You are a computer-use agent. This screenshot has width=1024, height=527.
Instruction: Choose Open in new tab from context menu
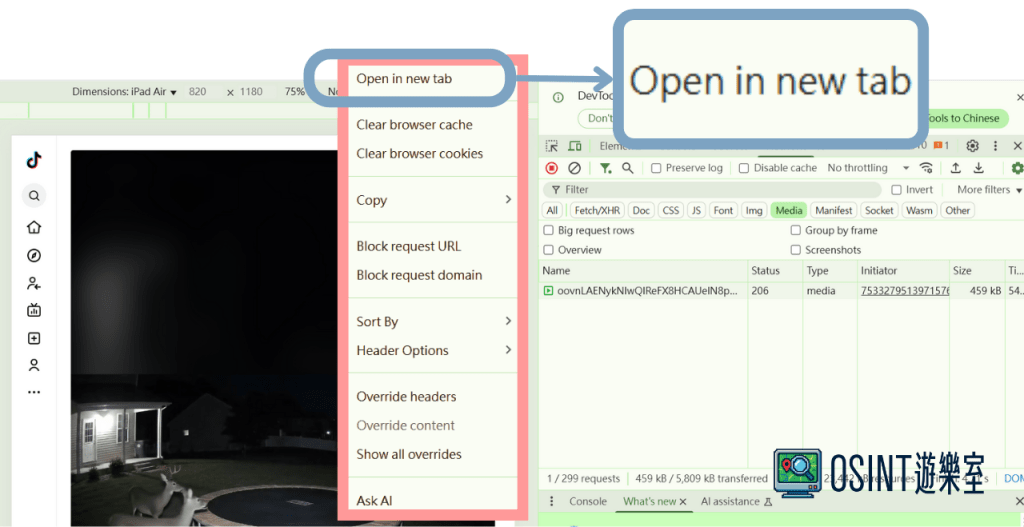(404, 79)
